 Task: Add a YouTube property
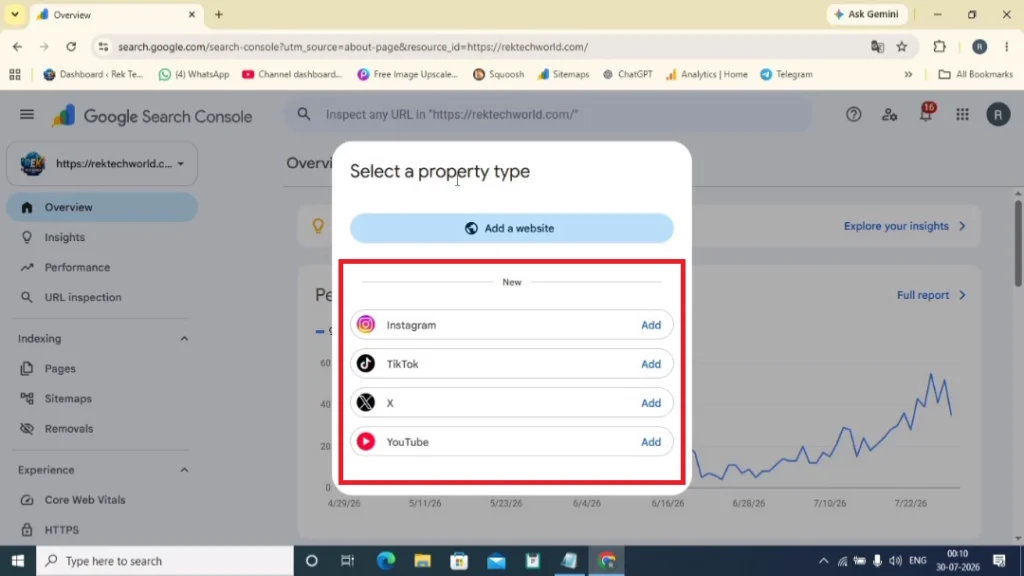[x=650, y=442]
